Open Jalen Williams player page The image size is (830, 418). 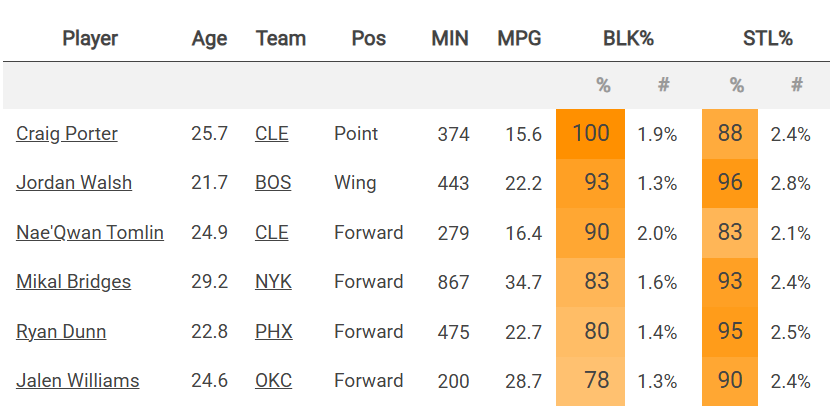point(78,381)
